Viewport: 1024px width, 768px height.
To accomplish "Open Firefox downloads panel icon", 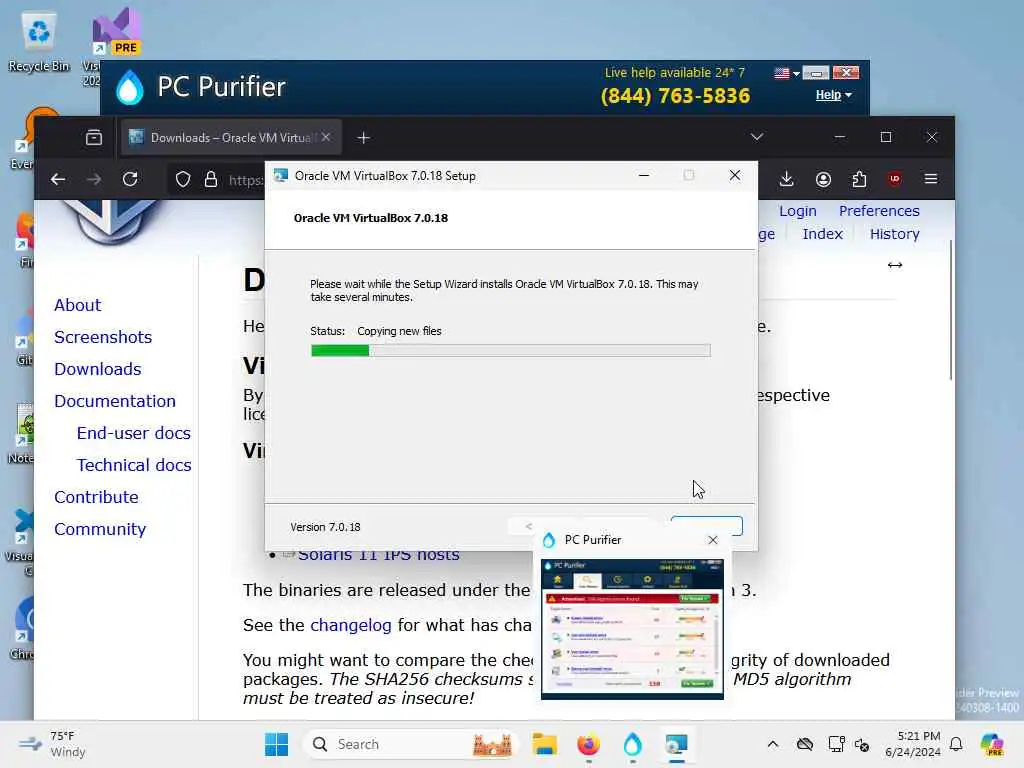I will tap(786, 179).
